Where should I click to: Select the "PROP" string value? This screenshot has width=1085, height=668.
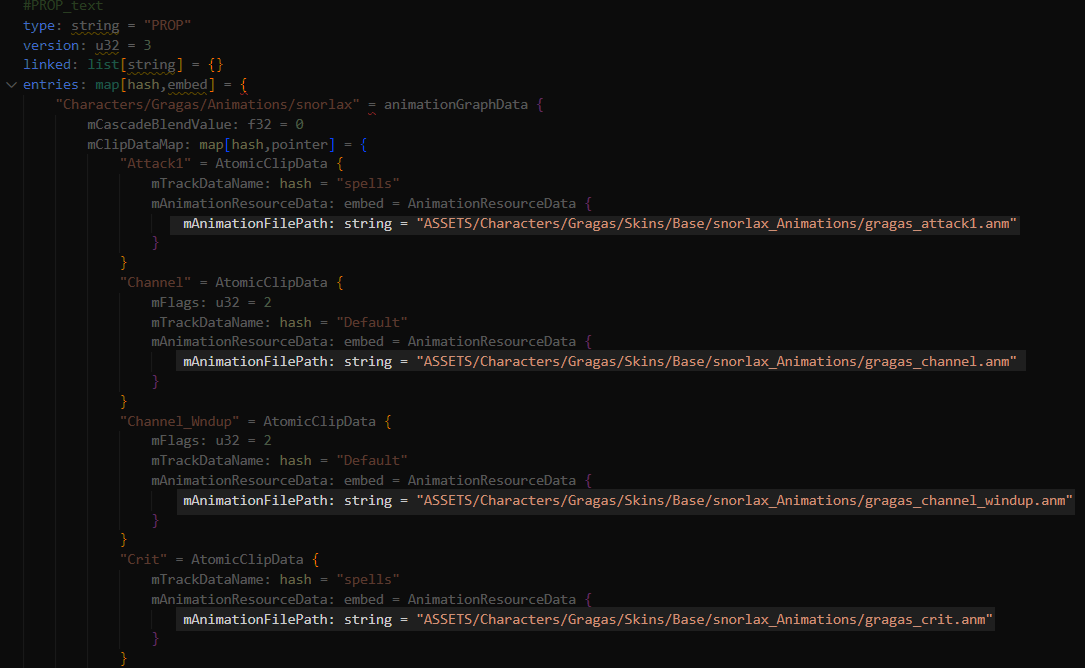167,26
